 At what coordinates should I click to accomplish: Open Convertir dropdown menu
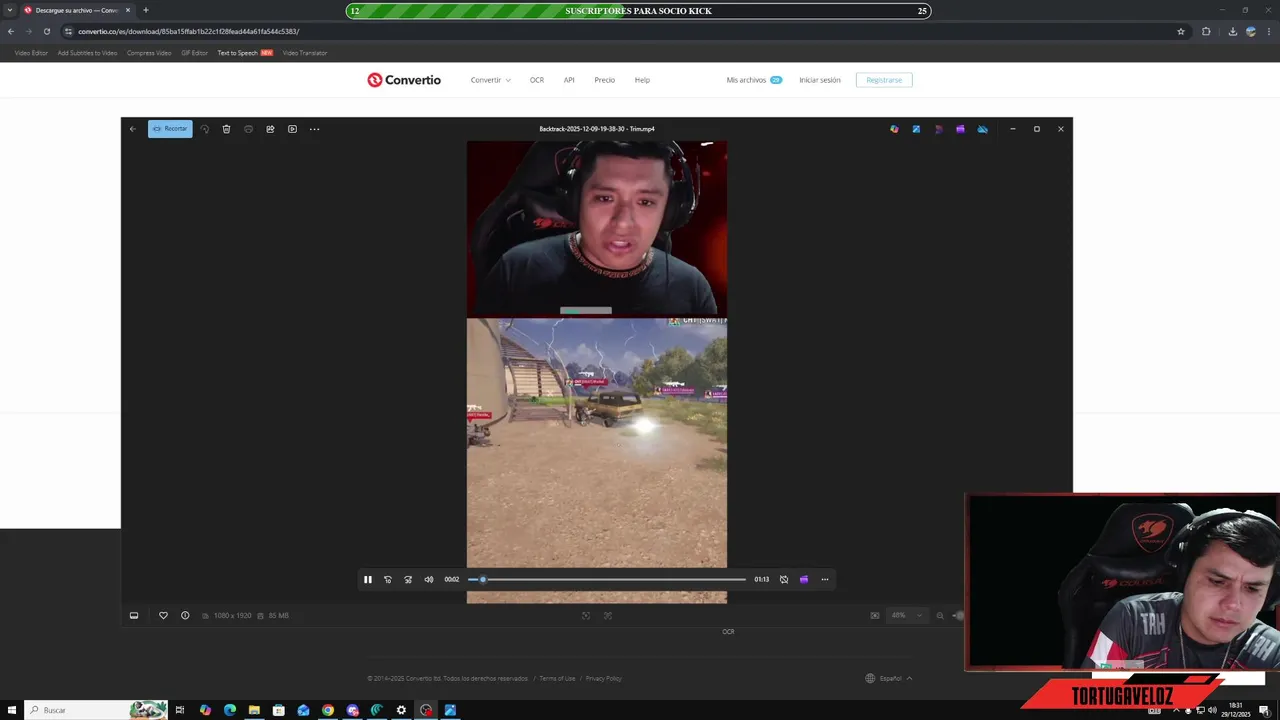pyautogui.click(x=490, y=80)
